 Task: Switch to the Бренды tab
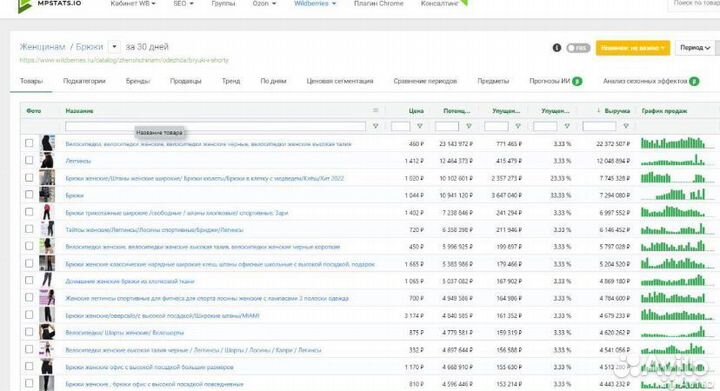[138, 81]
